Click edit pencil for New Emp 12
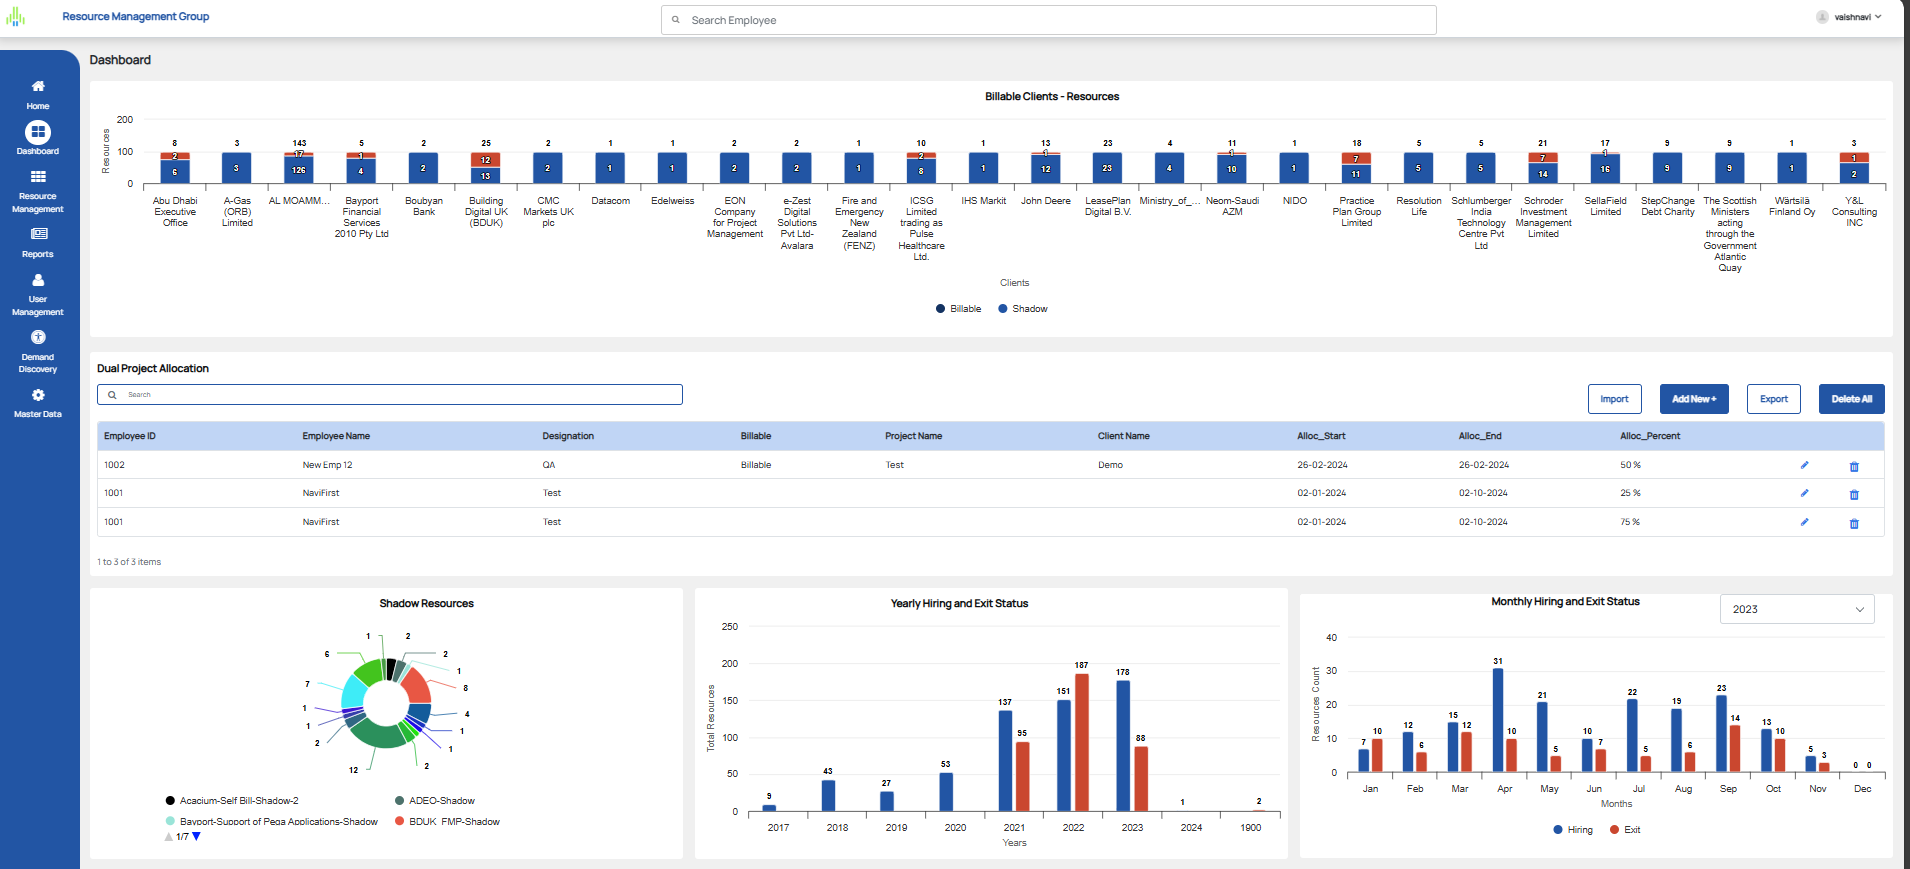The image size is (1910, 869). tap(1804, 465)
